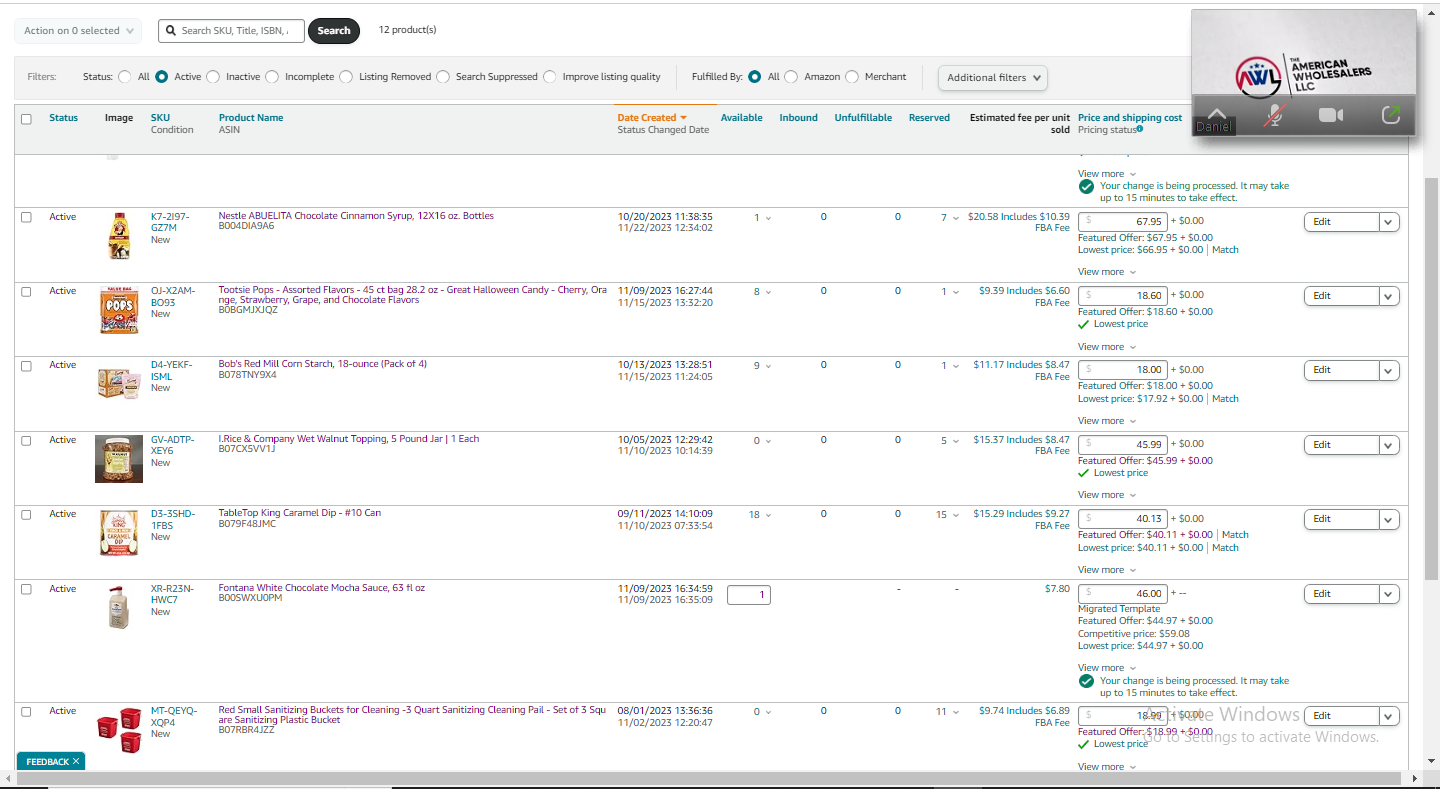The image size is (1440, 789).
Task: Click the Search button
Action: pyautogui.click(x=334, y=31)
